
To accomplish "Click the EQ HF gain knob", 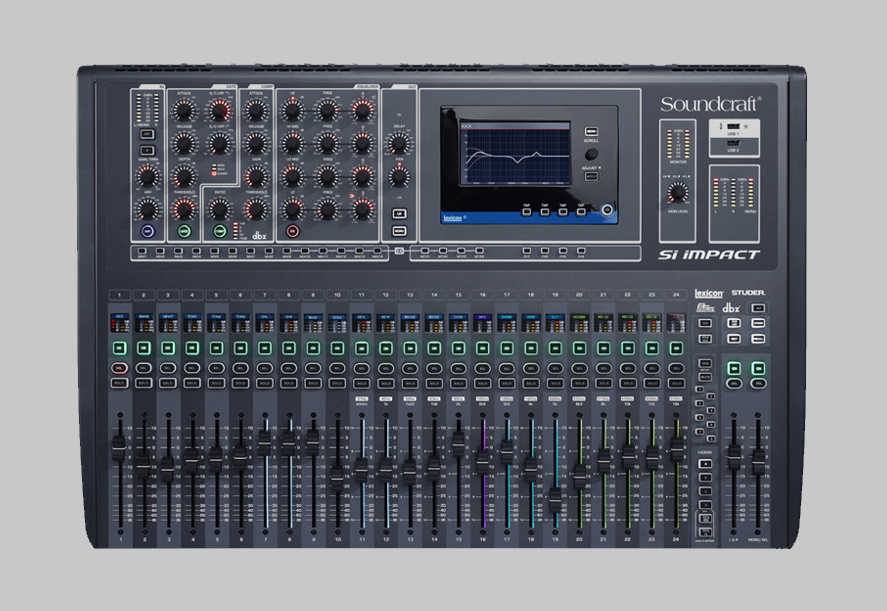I will (x=292, y=110).
